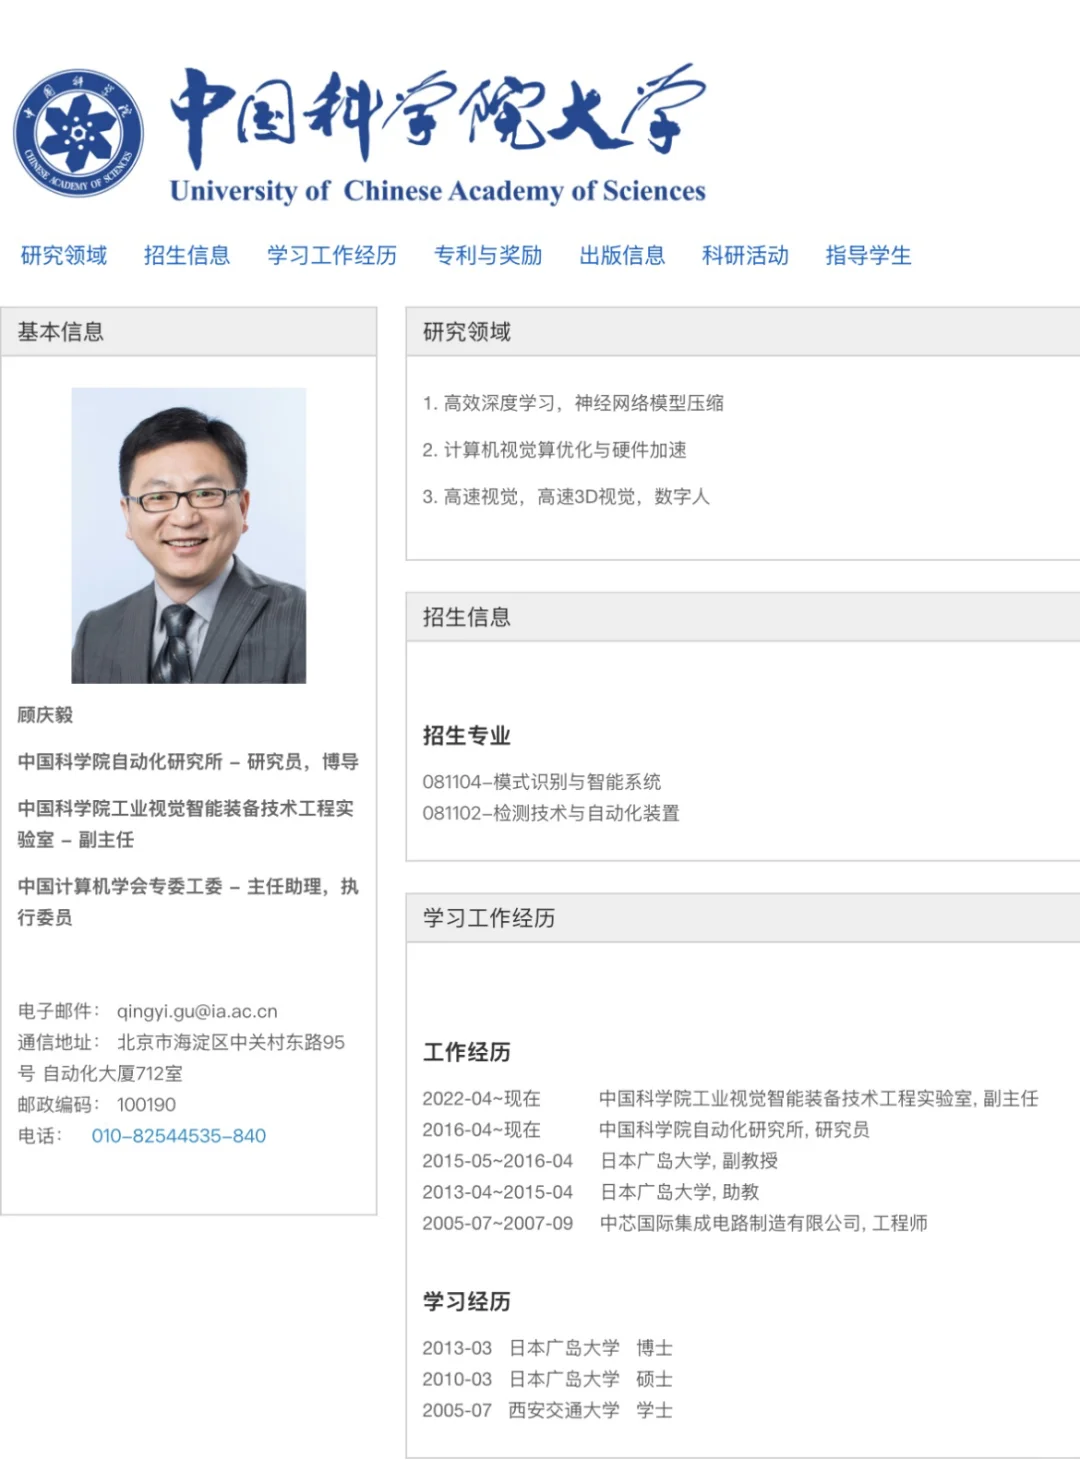This screenshot has height=1471, width=1080.
Task: Click the email qingyi.gu@ia.ac.cn
Action: (x=197, y=1011)
